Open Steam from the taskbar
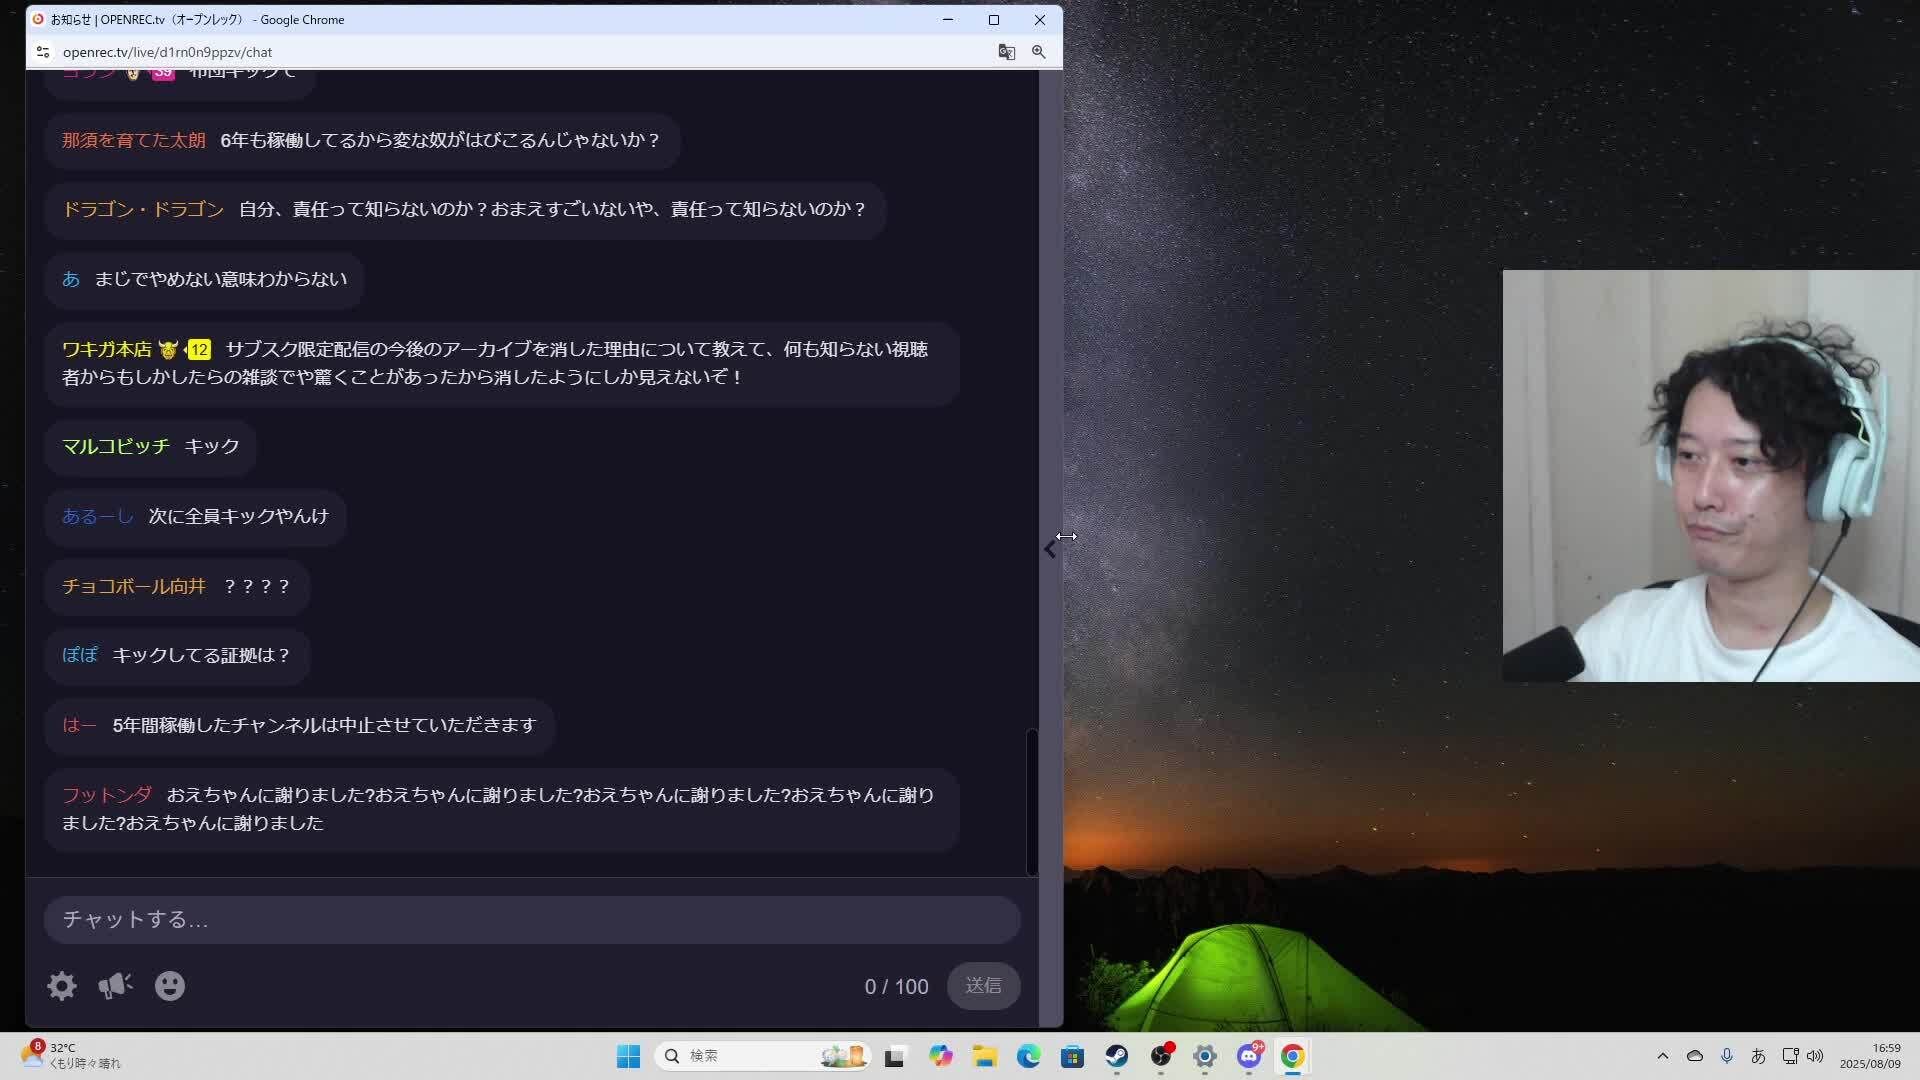 1117,1057
